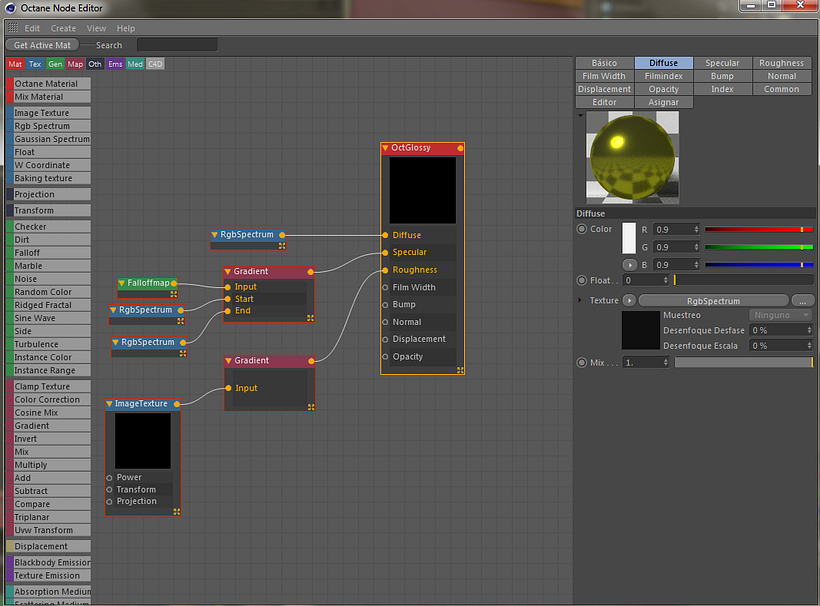The width and height of the screenshot is (820, 606).
Task: Toggle the blue Tex category filter
Action: coord(35,64)
